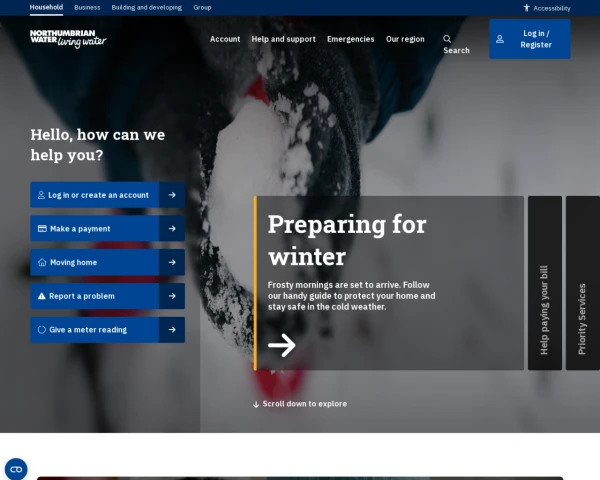This screenshot has height=480, width=600.
Task: Open the Group tab
Action: coord(202,7)
